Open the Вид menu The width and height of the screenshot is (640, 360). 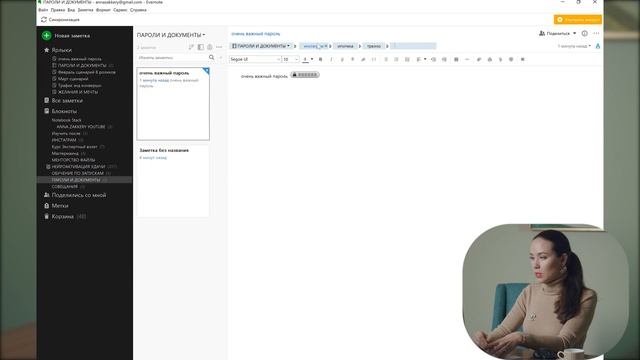pyautogui.click(x=71, y=10)
